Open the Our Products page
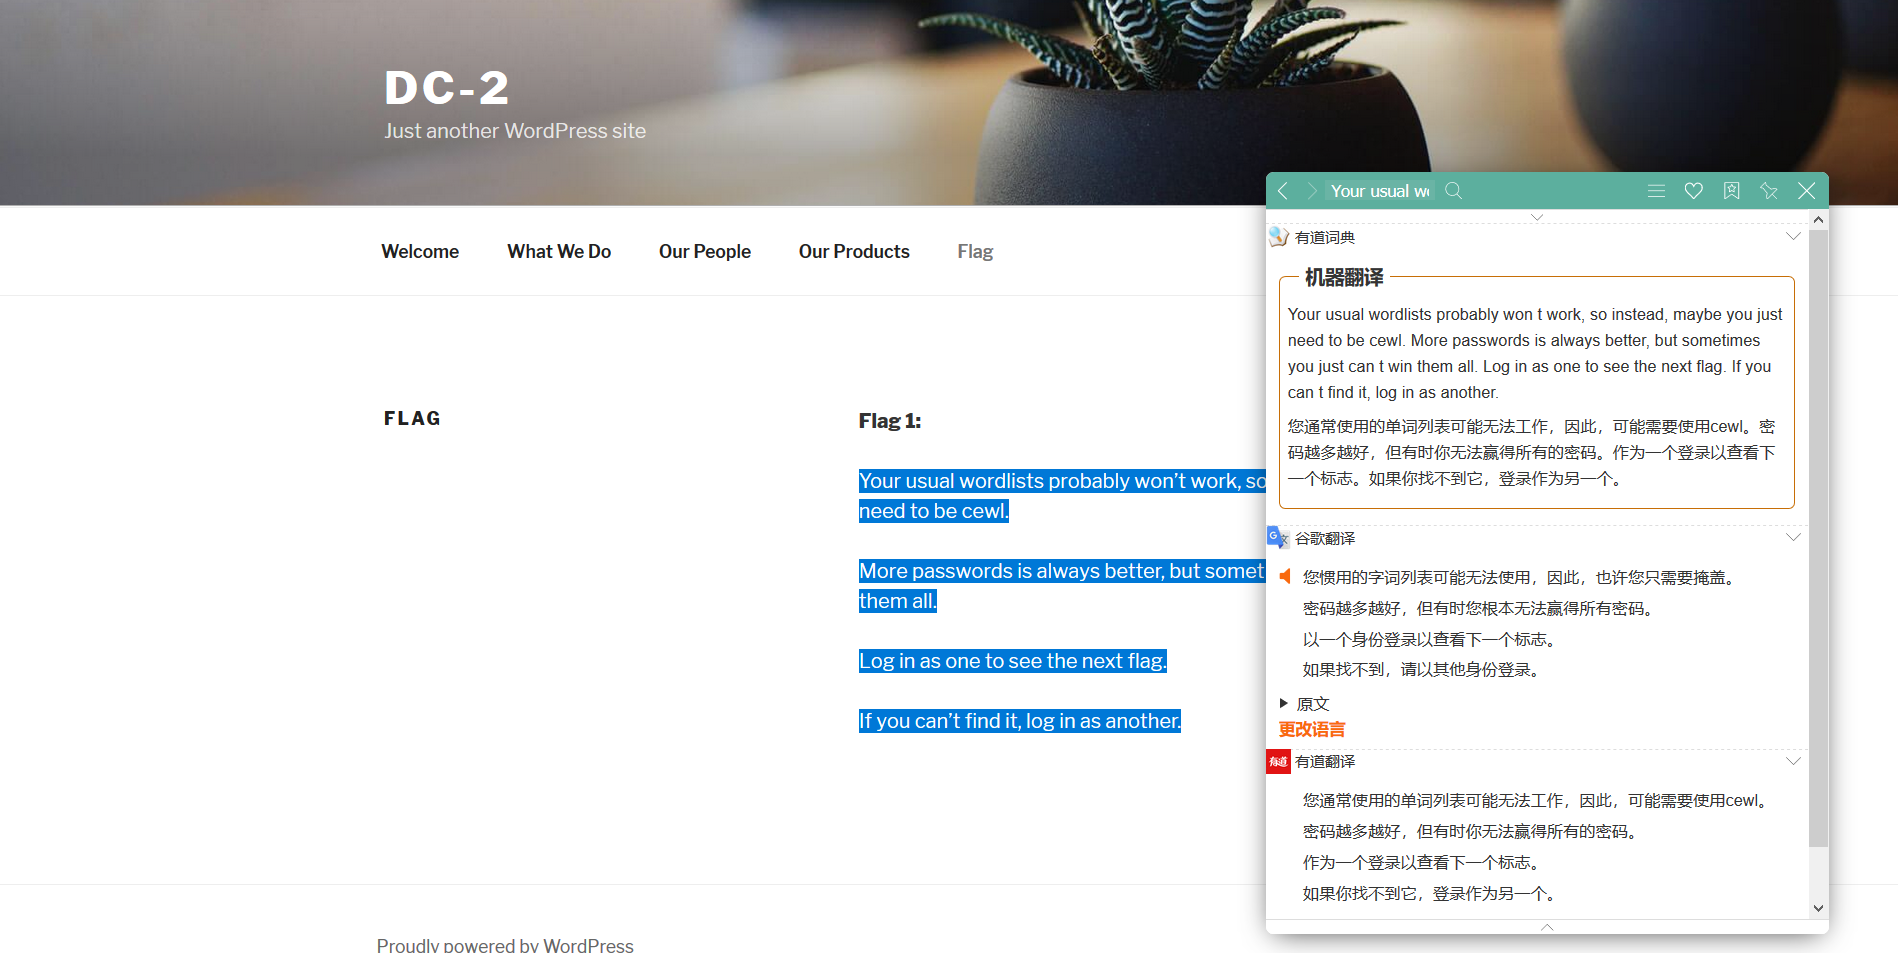The image size is (1898, 953). click(x=854, y=252)
